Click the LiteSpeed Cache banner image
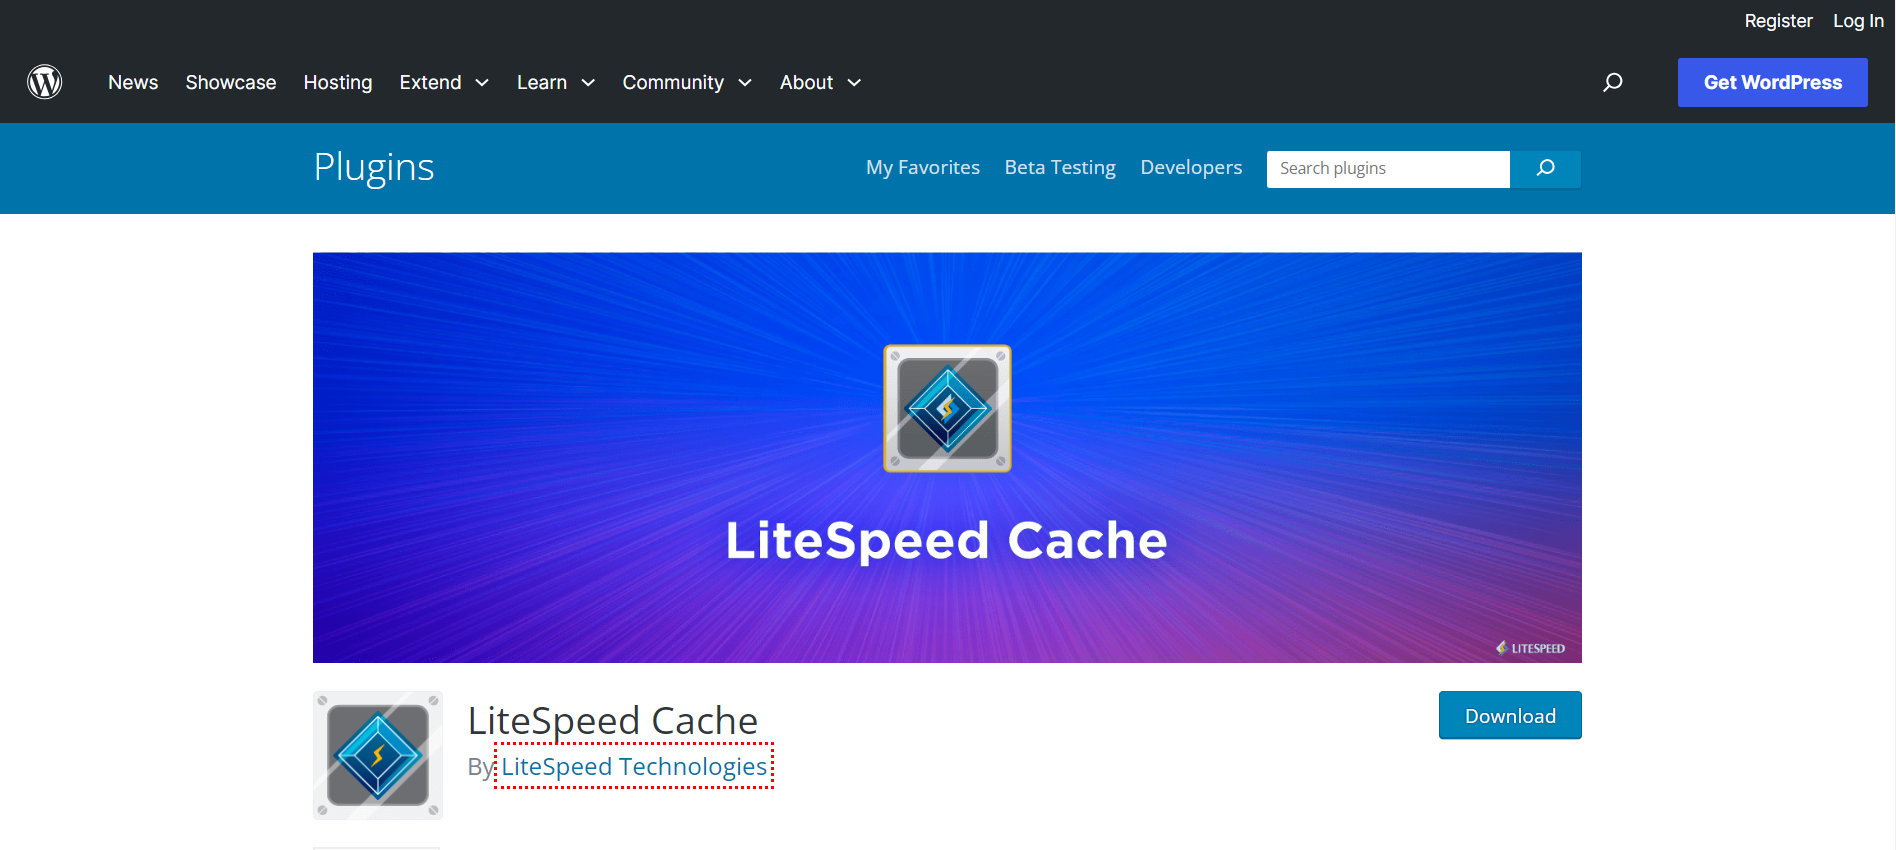 [947, 457]
